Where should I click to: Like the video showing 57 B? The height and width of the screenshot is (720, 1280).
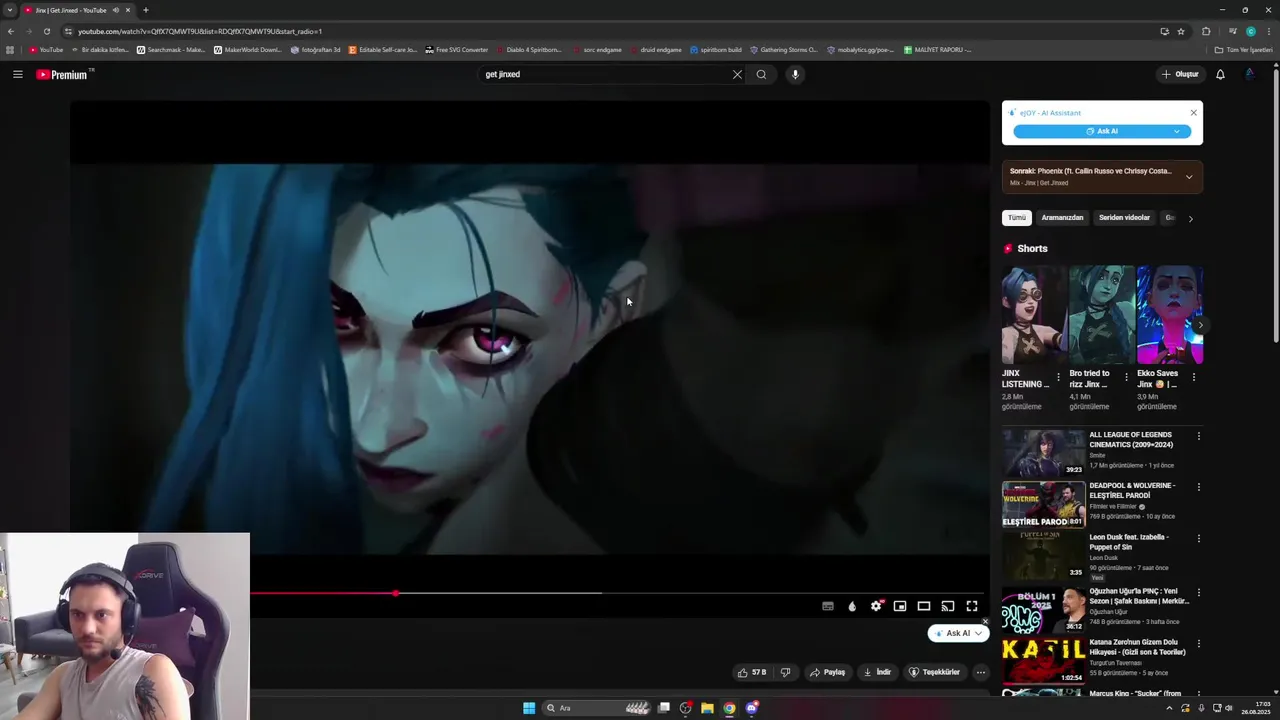click(x=751, y=672)
